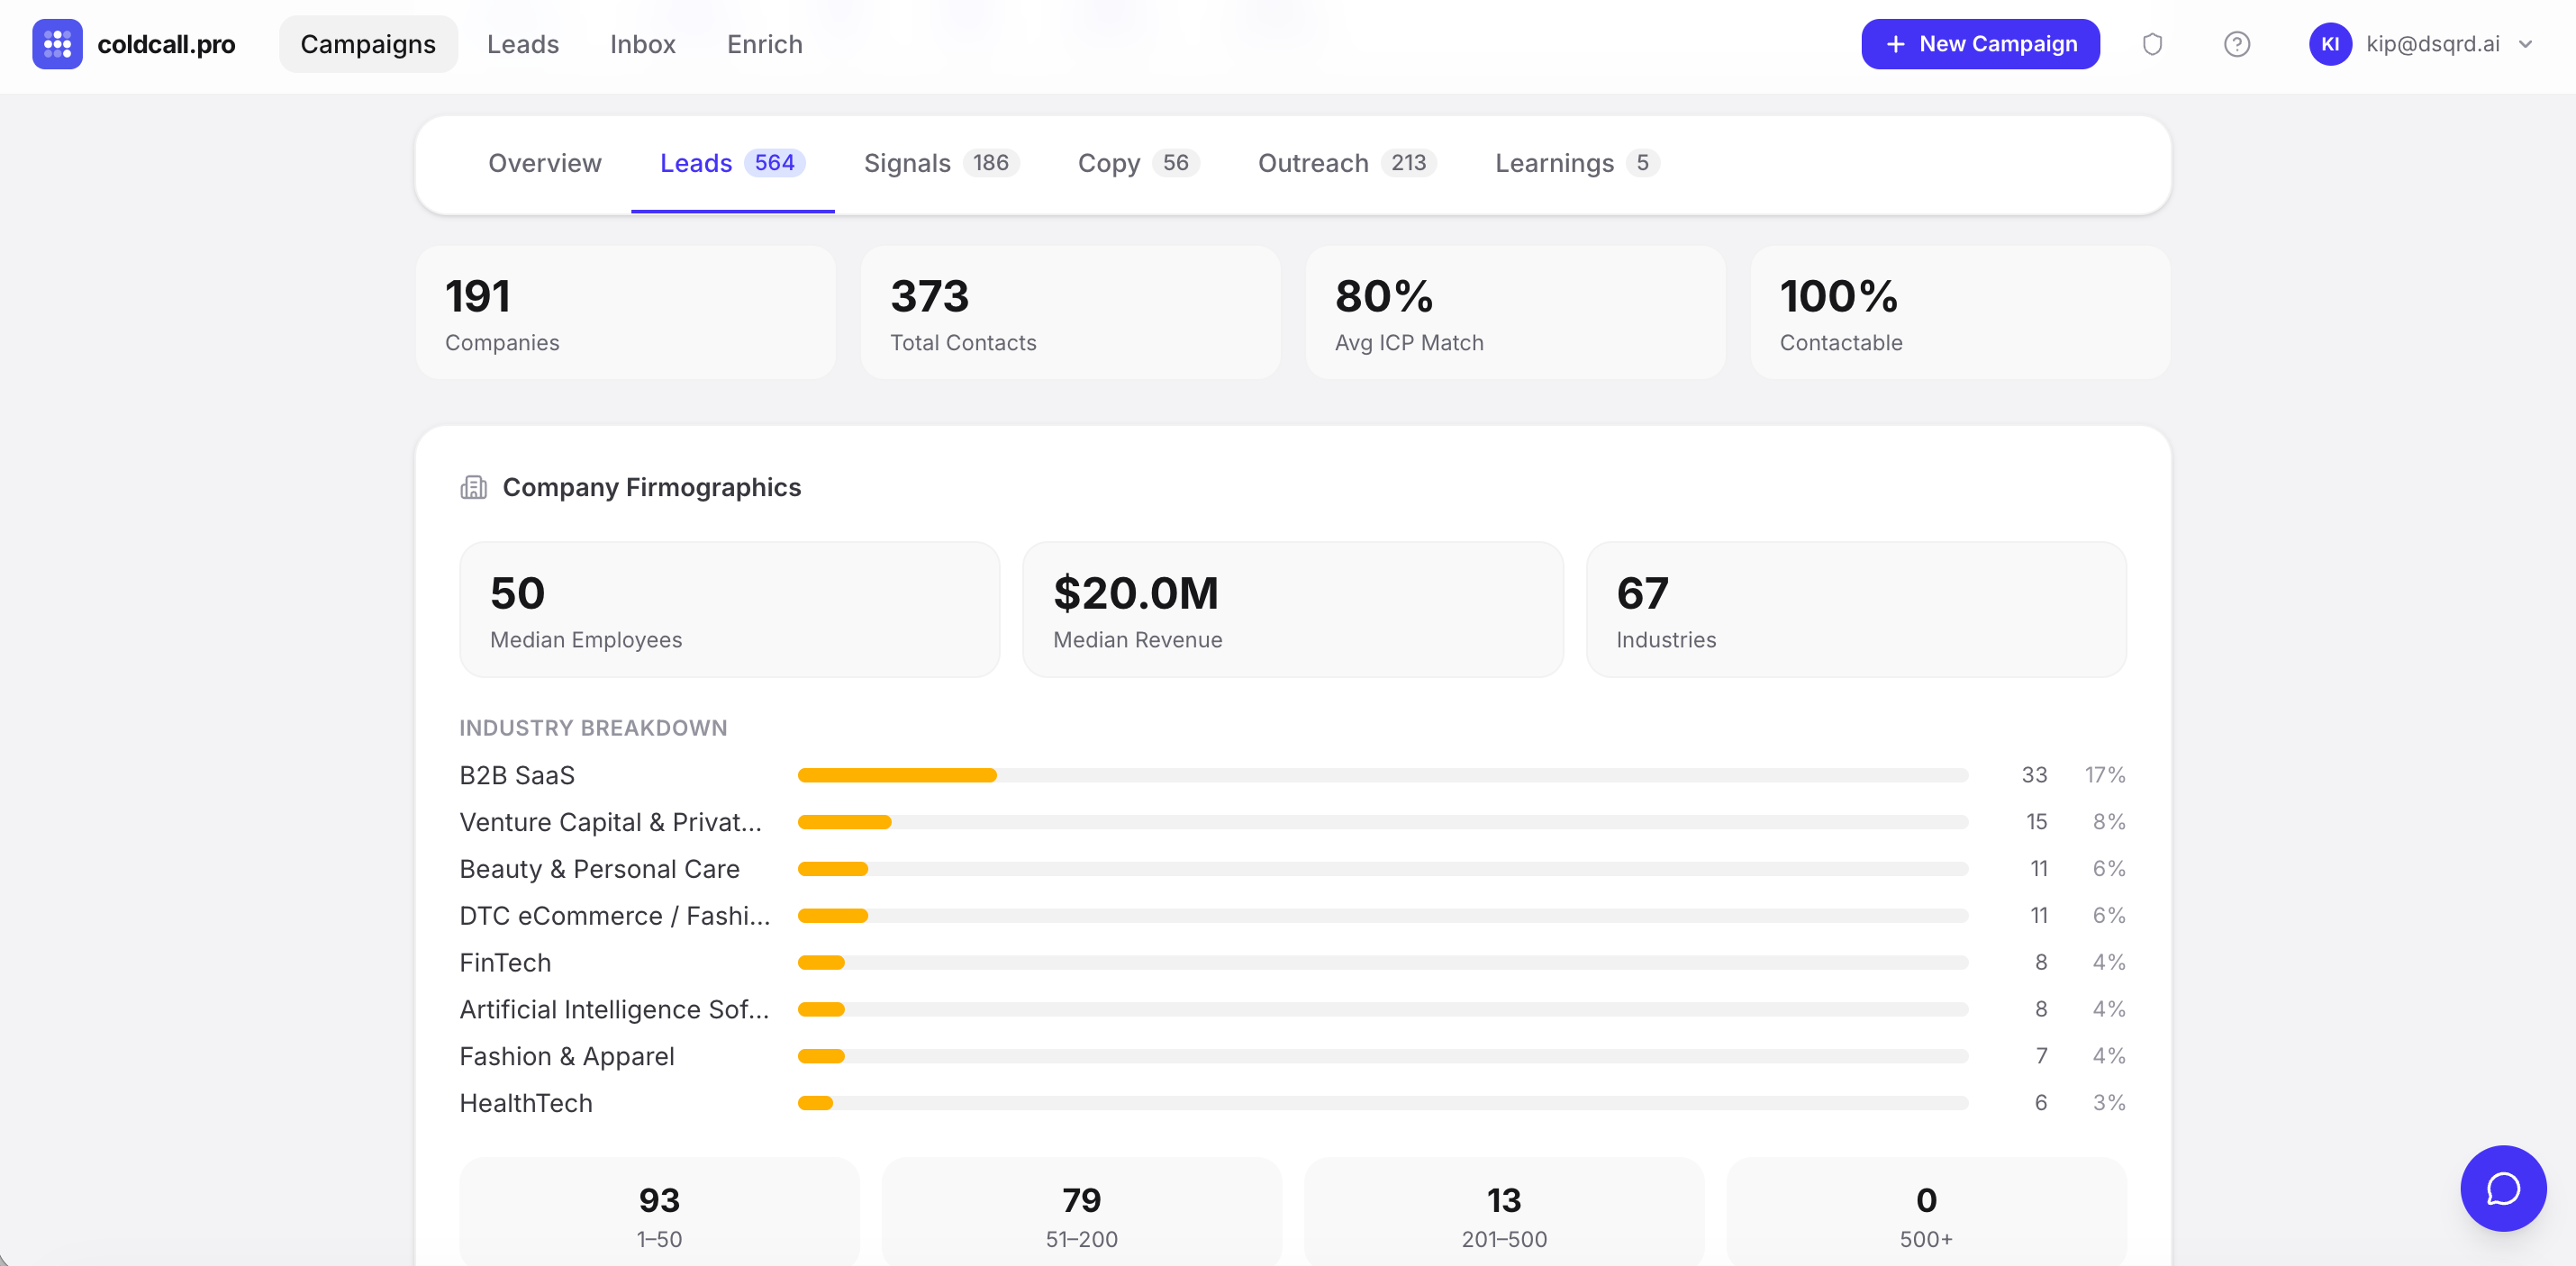Switch to the Overview tab
Screen dimensions: 2576x1266
click(544, 163)
